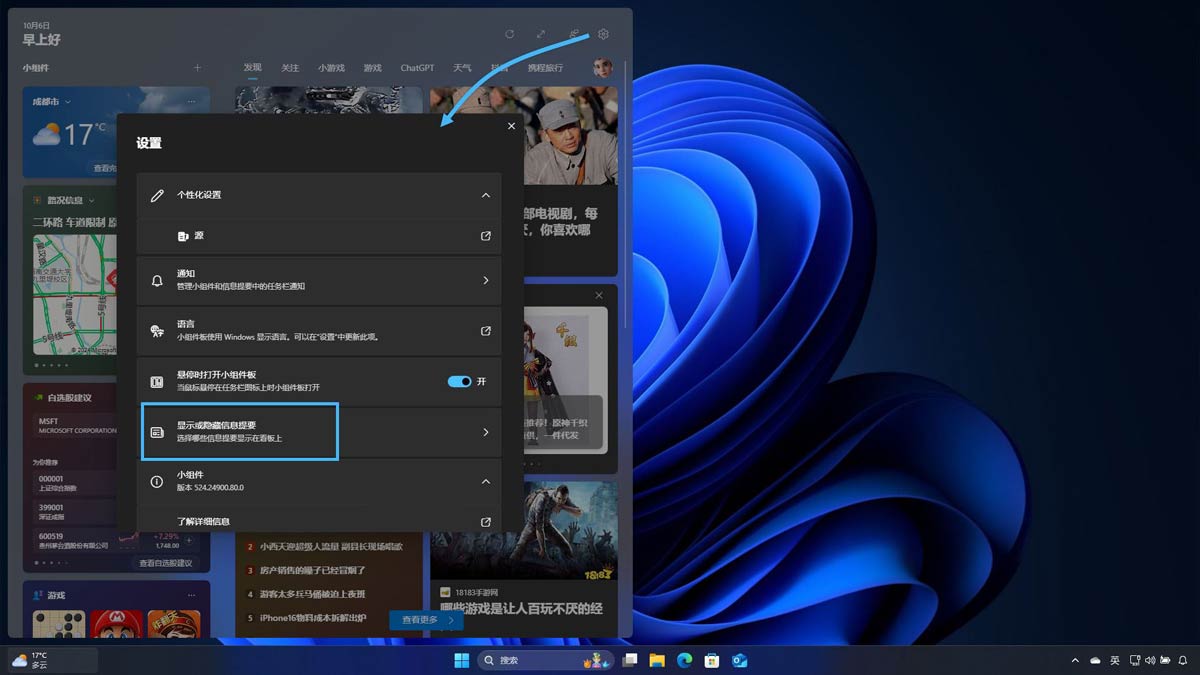
Task: Collapse the 小组件 version section
Action: click(x=485, y=481)
